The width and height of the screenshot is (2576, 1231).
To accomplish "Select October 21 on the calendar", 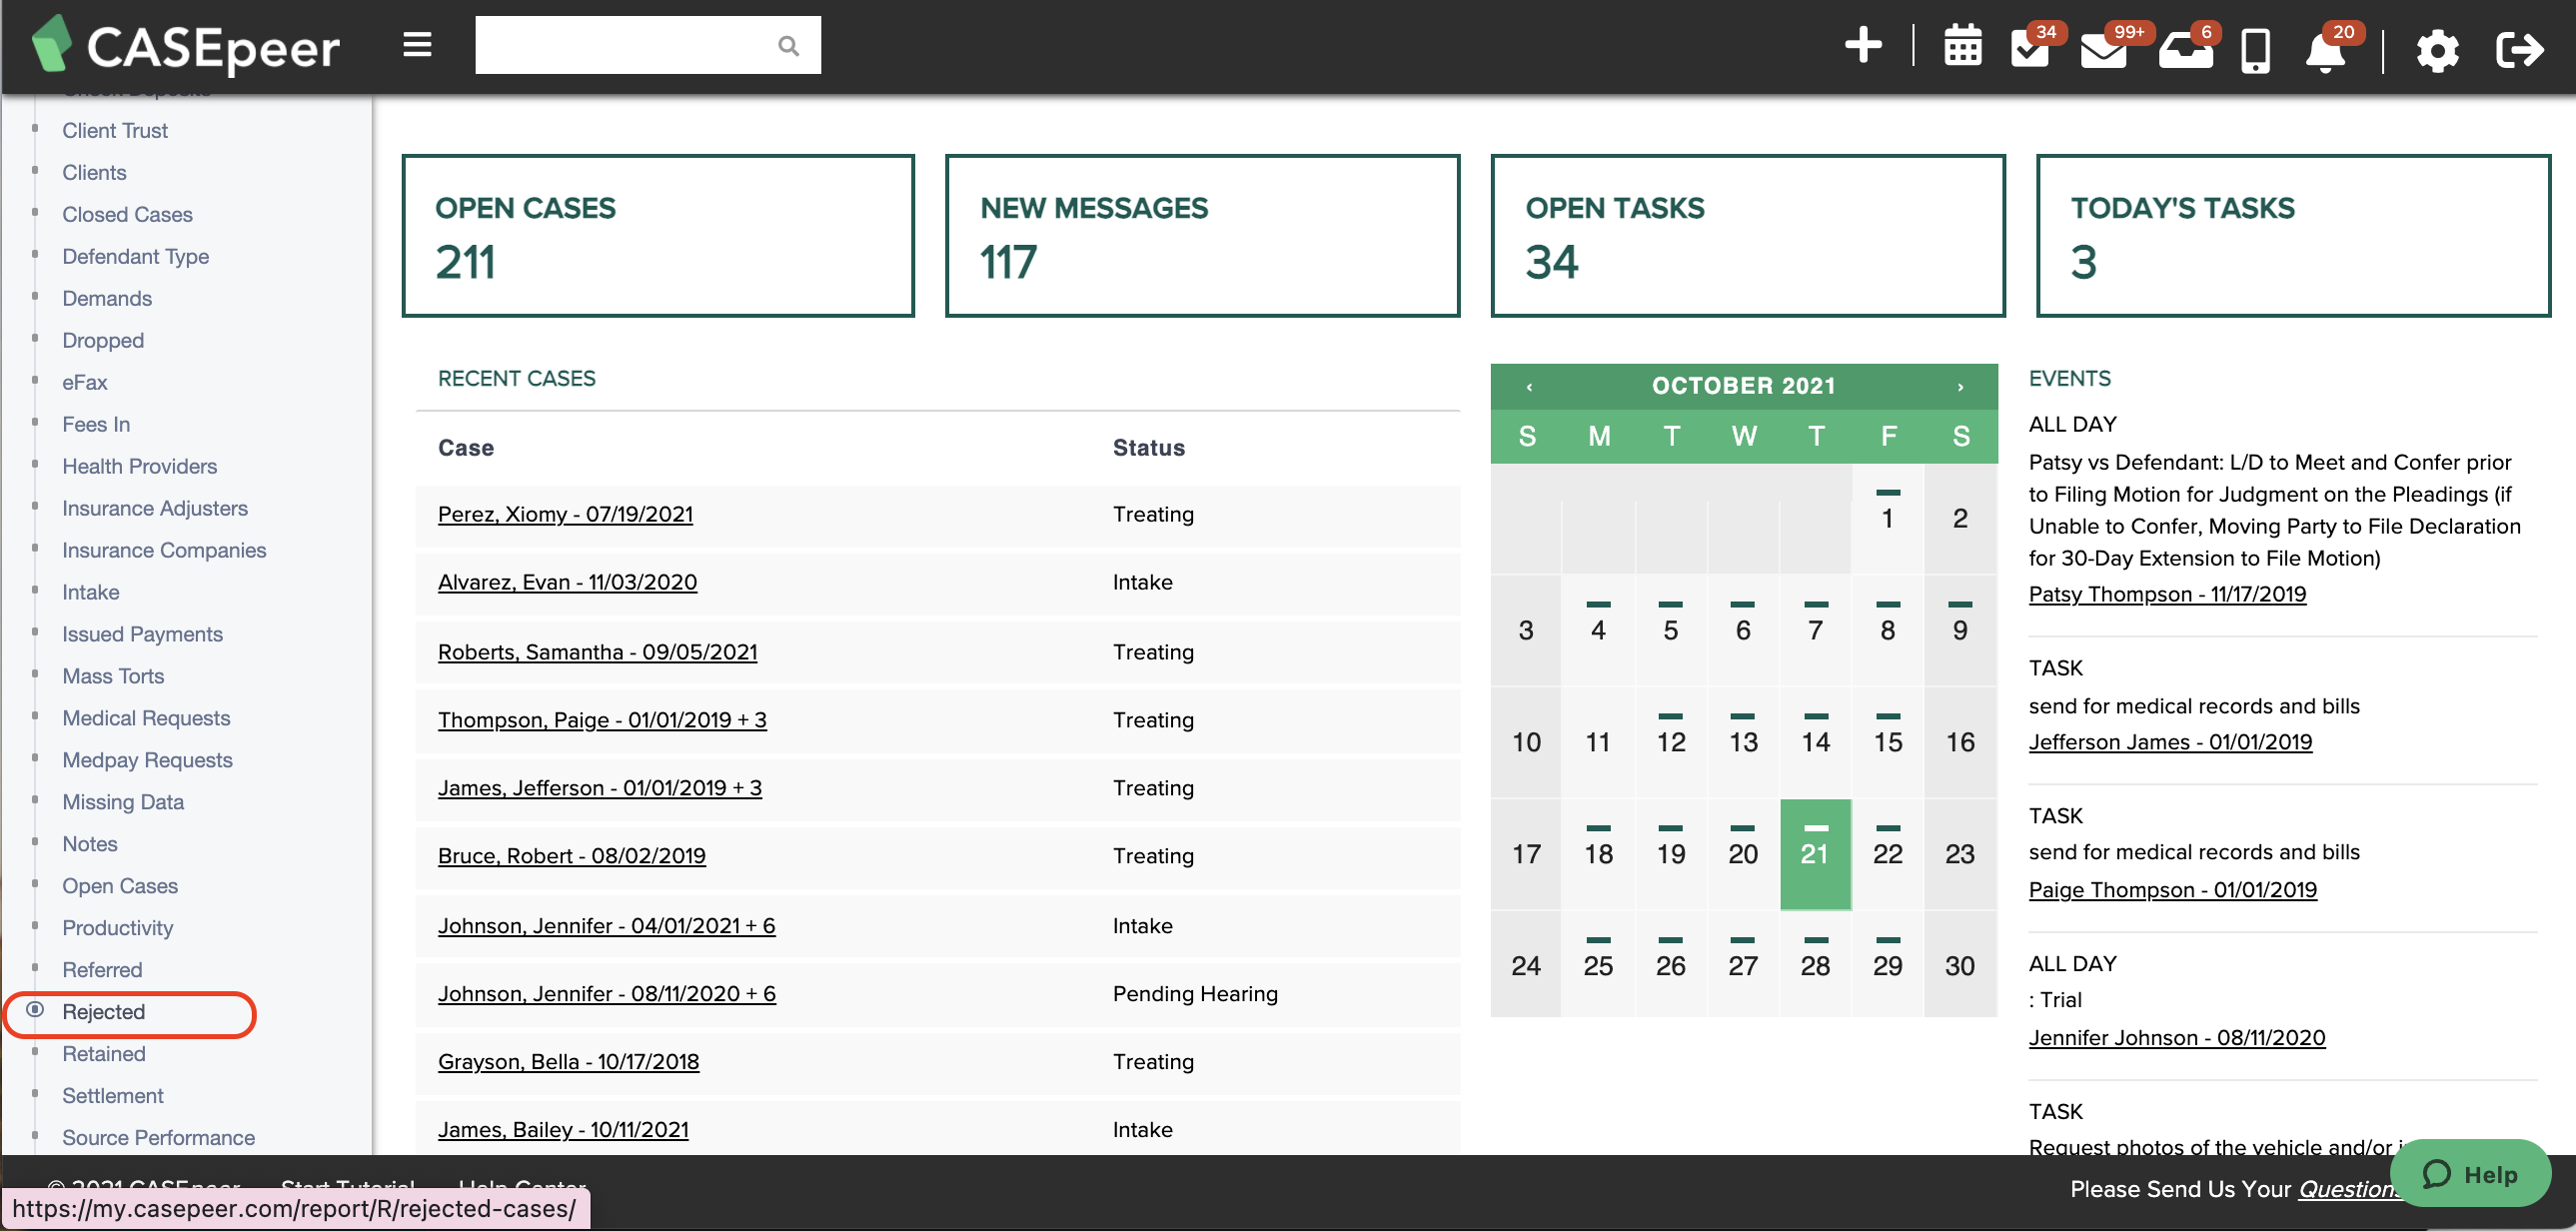I will tap(1815, 853).
